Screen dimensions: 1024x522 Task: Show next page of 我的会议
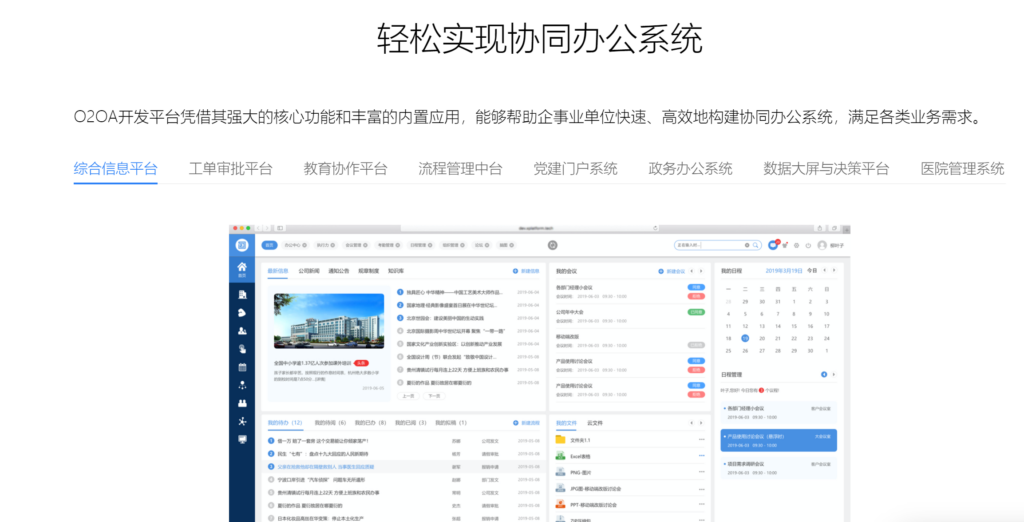[x=701, y=270]
